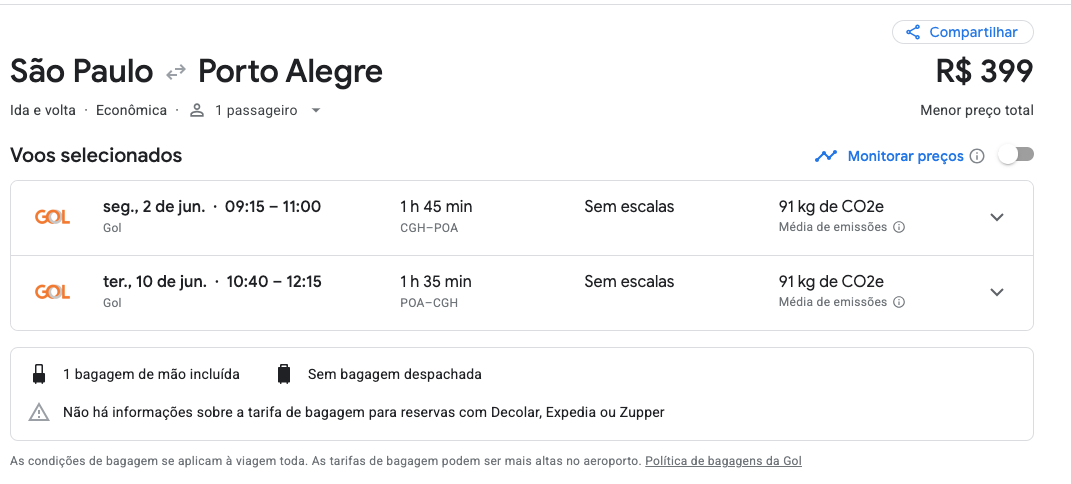Click the Monitorar preços label
1071x484 pixels.
pos(905,156)
